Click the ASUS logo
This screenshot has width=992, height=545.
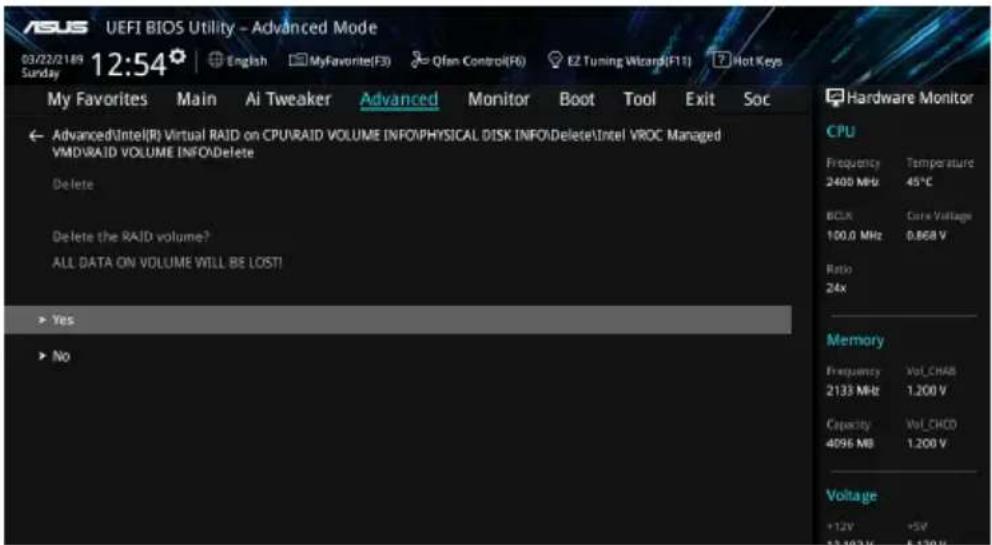pyautogui.click(x=56, y=28)
